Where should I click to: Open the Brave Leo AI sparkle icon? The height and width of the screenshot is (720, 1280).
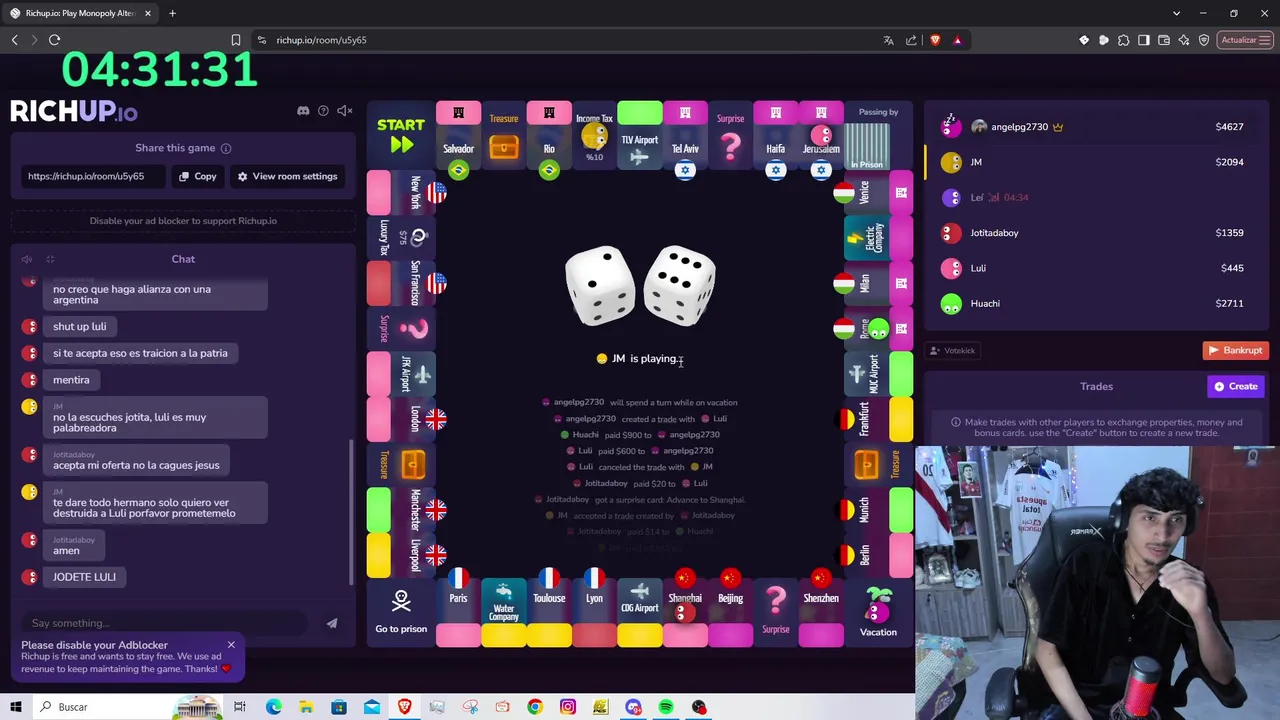pyautogui.click(x=1184, y=40)
